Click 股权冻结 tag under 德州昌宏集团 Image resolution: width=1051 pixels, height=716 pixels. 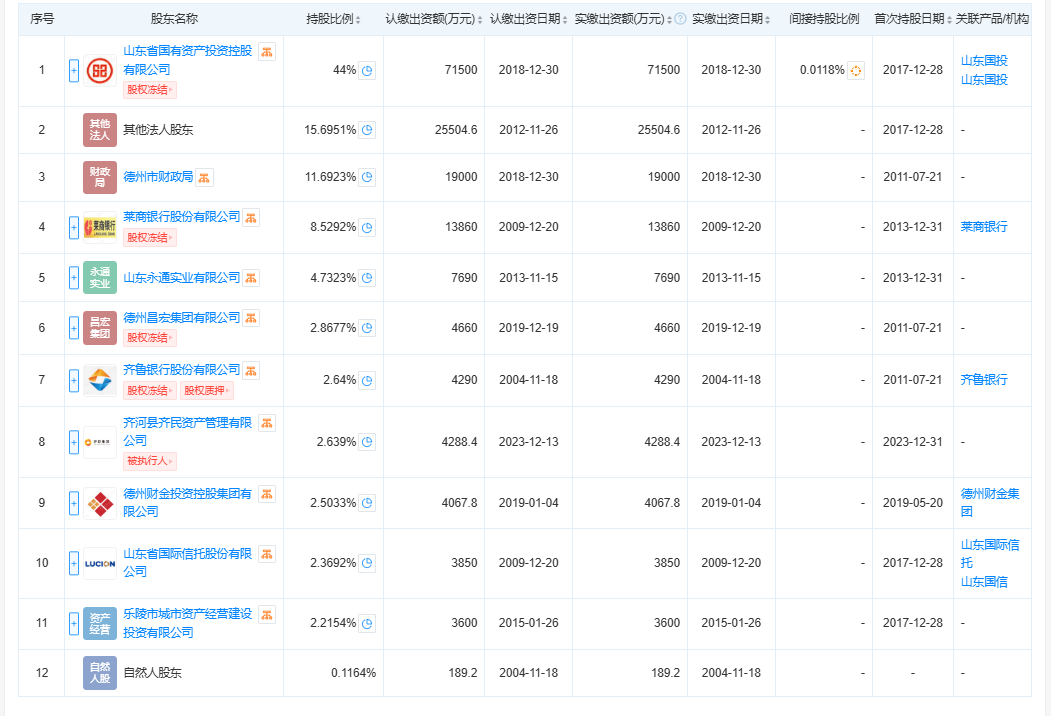[149, 338]
